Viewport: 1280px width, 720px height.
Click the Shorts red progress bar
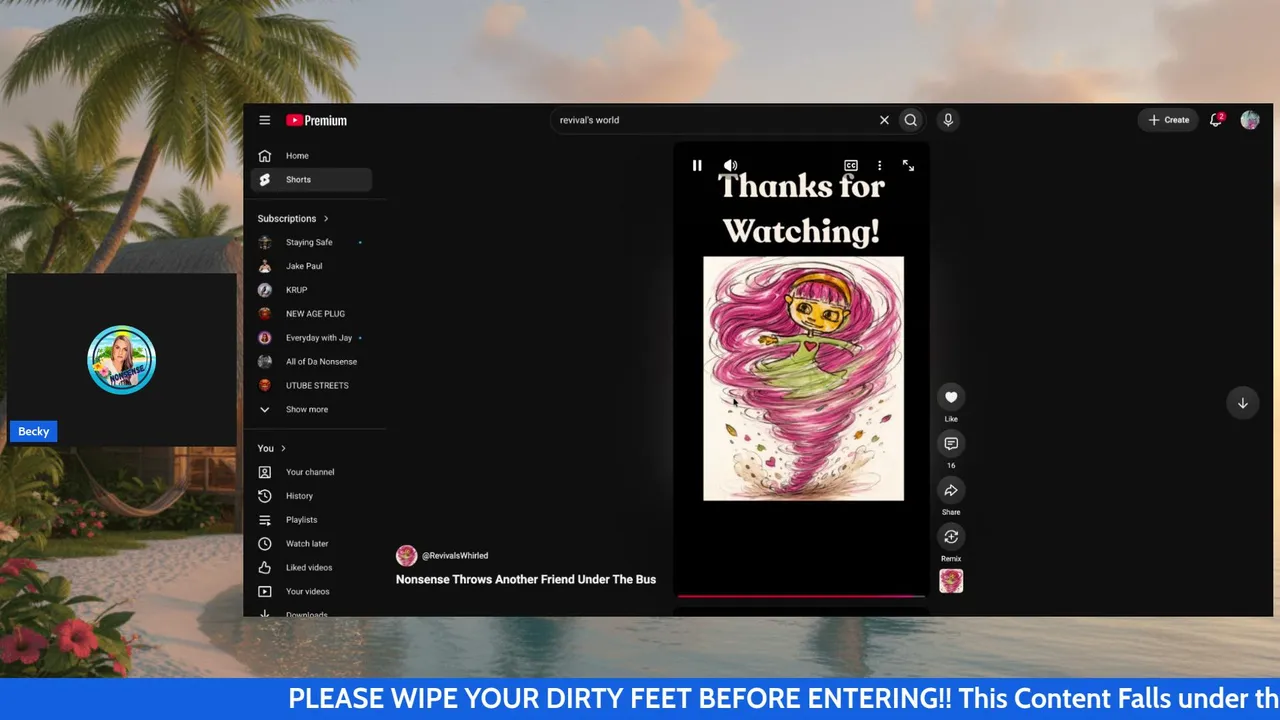801,596
